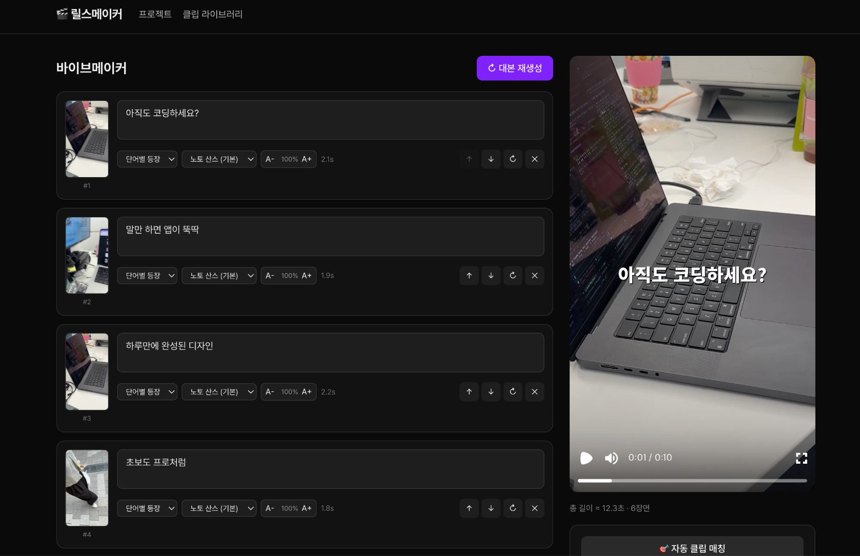Image resolution: width=860 pixels, height=556 pixels.
Task: Select scene #4 walking person thumbnail
Action: point(87,488)
